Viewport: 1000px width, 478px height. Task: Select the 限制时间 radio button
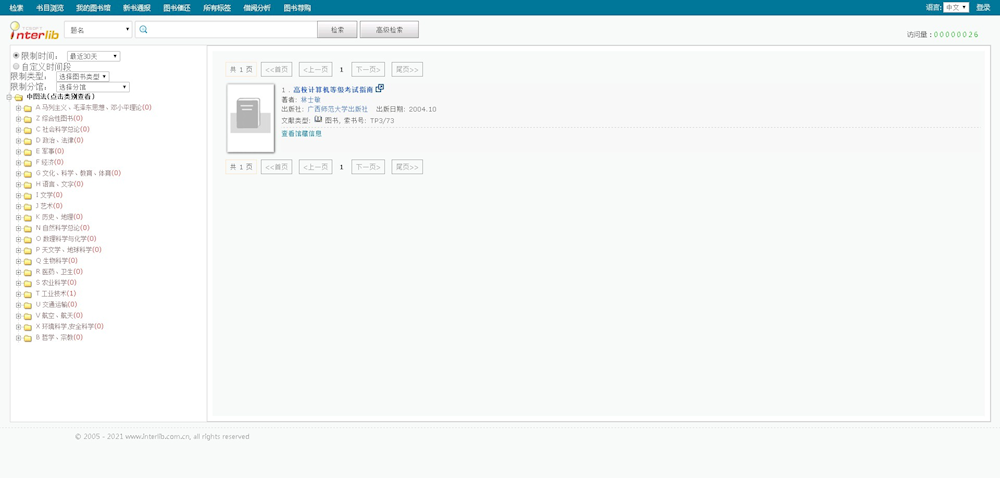pos(16,56)
